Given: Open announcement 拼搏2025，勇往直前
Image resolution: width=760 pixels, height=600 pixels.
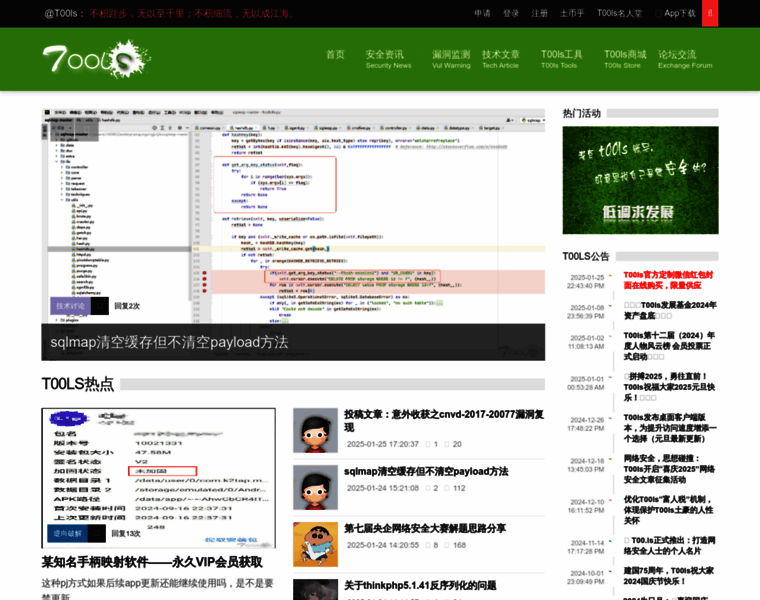Looking at the screenshot, I should [669, 387].
